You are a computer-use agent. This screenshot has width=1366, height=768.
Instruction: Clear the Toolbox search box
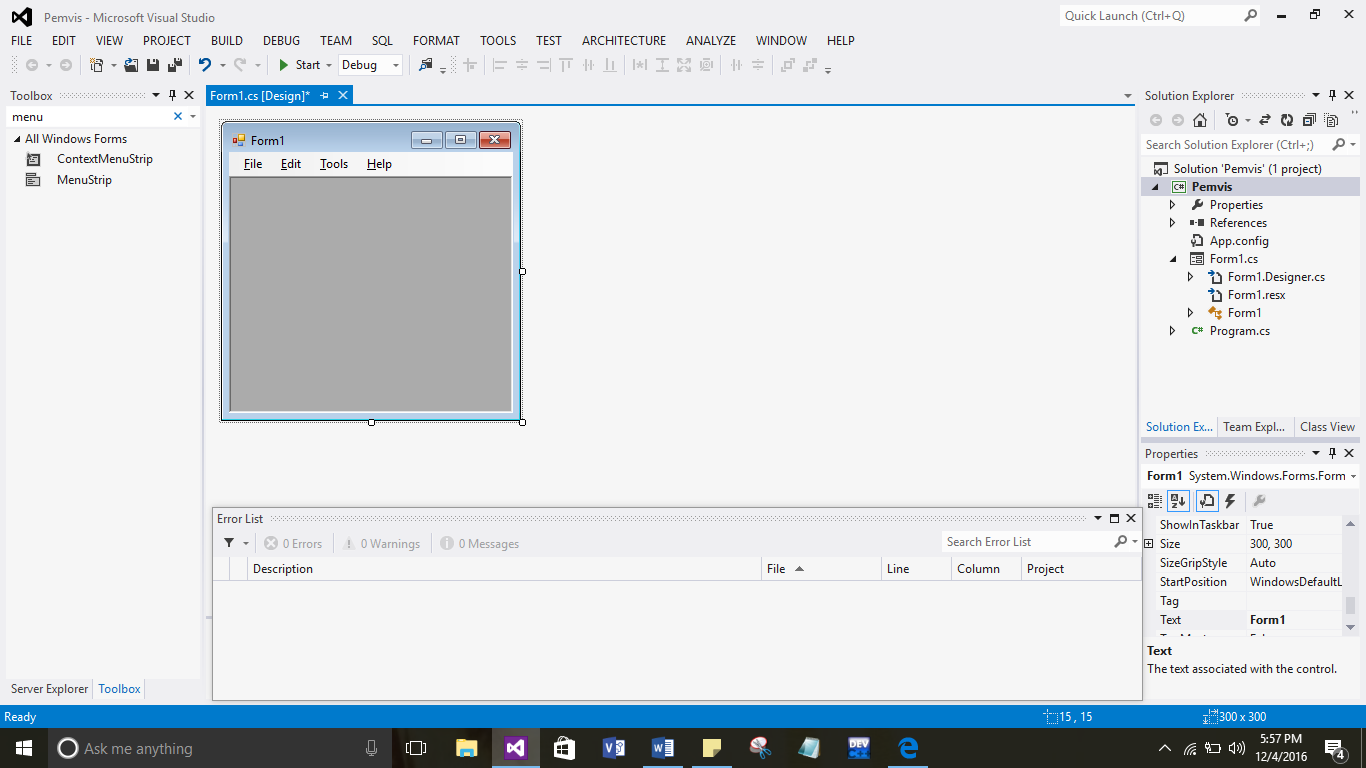pyautogui.click(x=178, y=117)
